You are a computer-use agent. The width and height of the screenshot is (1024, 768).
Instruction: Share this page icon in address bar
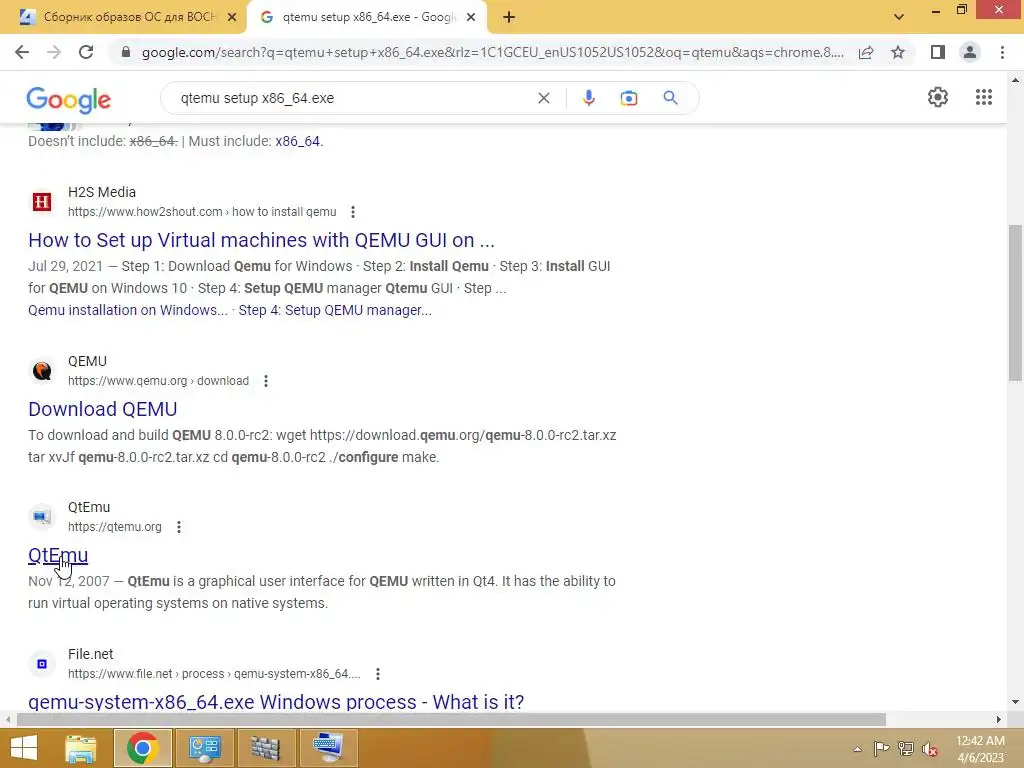click(x=866, y=52)
